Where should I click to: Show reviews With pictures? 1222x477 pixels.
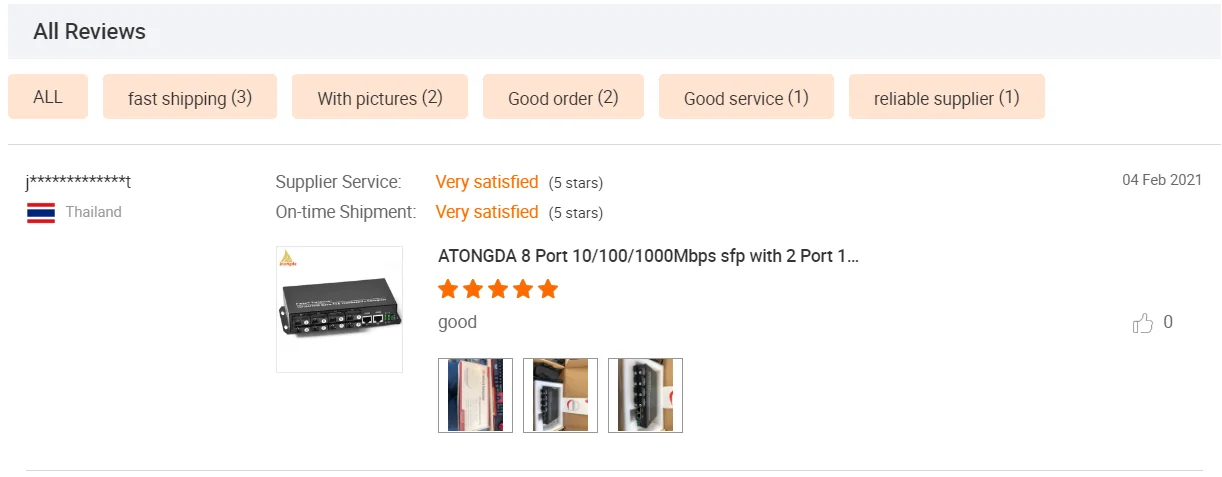(380, 98)
